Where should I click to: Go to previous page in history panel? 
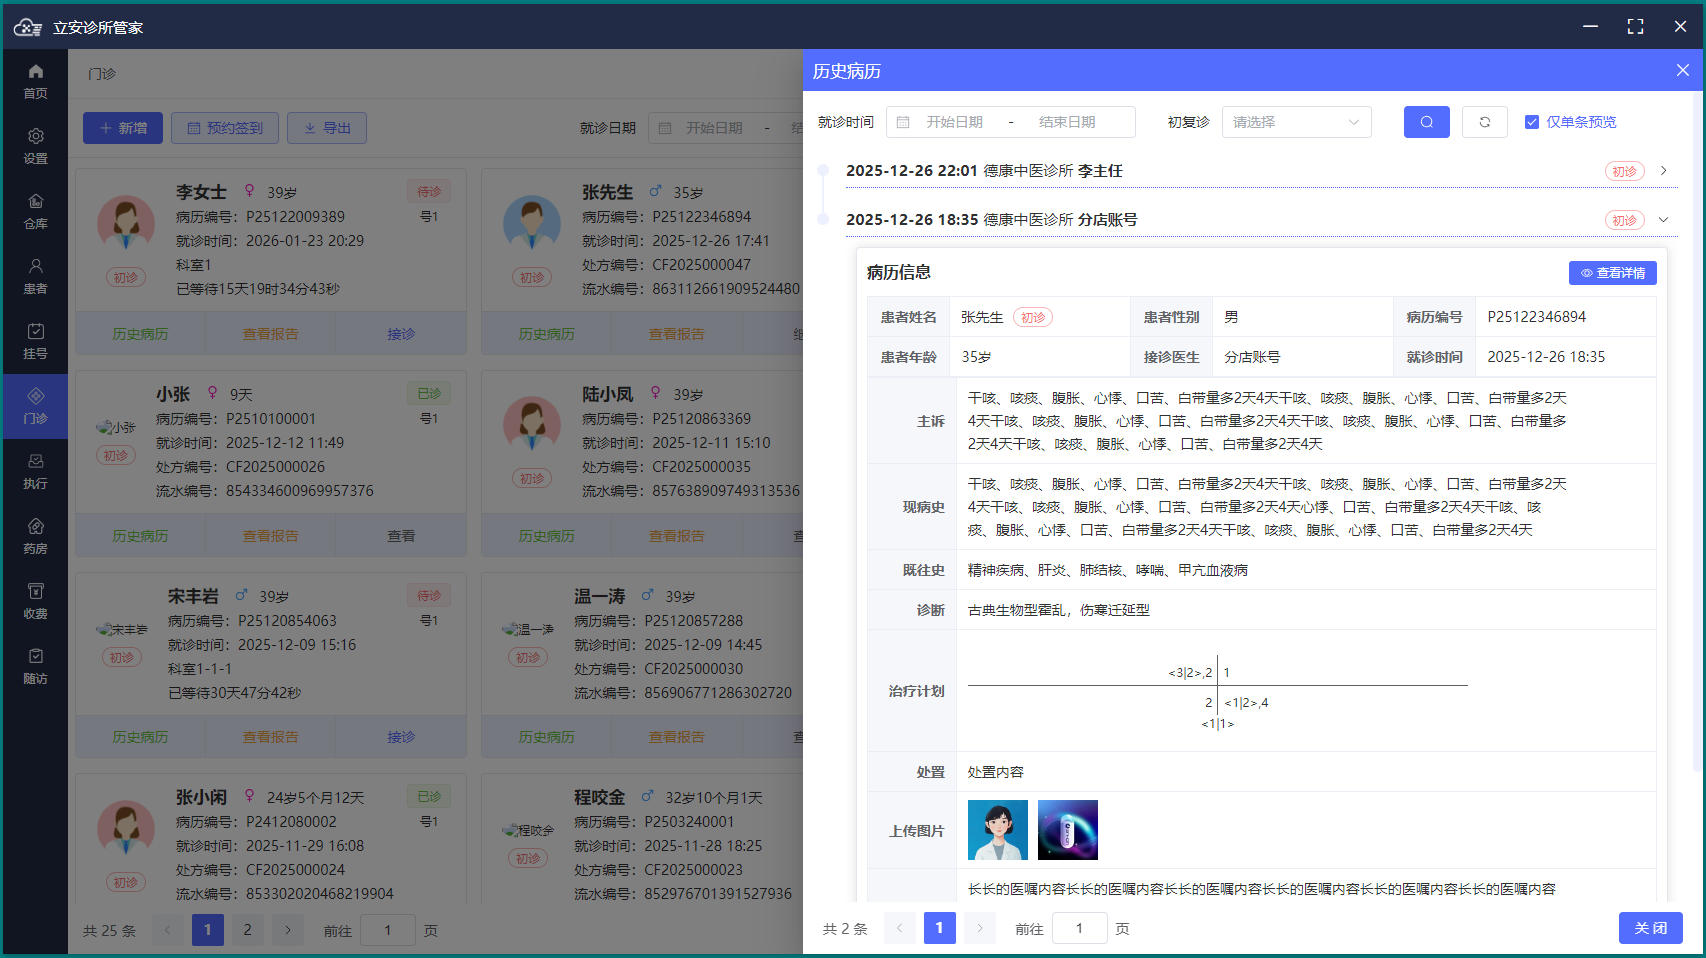[x=899, y=928]
